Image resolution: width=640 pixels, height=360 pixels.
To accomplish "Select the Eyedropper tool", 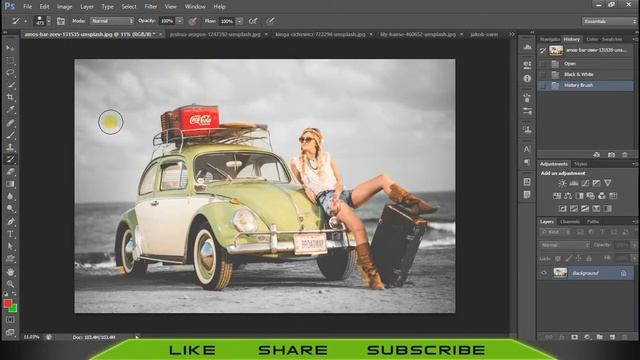I will point(10,109).
